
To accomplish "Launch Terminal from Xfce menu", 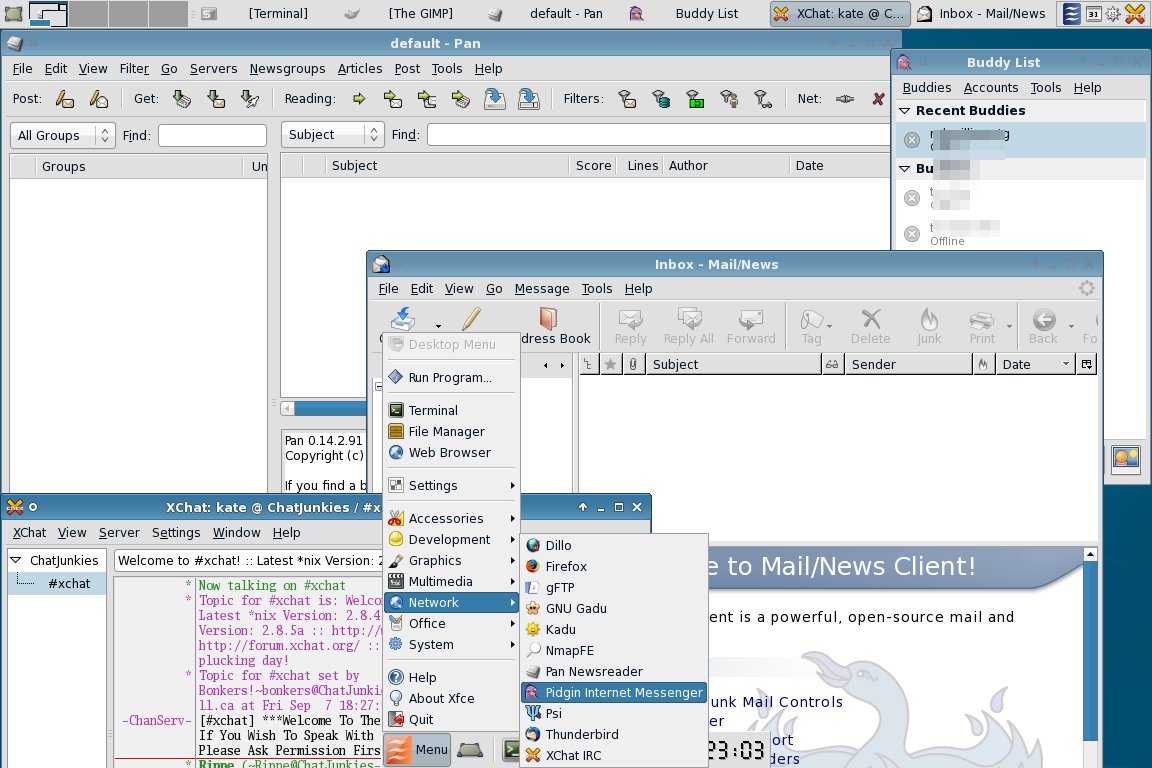I will click(450, 410).
